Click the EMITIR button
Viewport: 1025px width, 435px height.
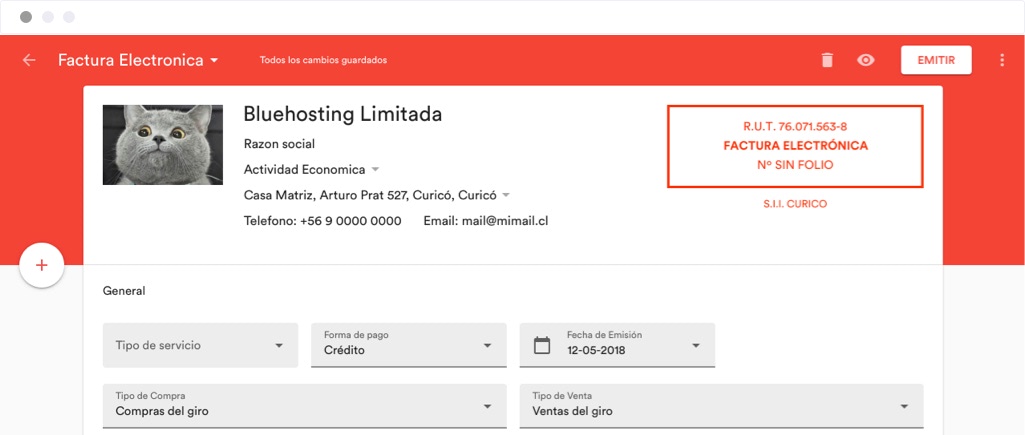coord(936,60)
